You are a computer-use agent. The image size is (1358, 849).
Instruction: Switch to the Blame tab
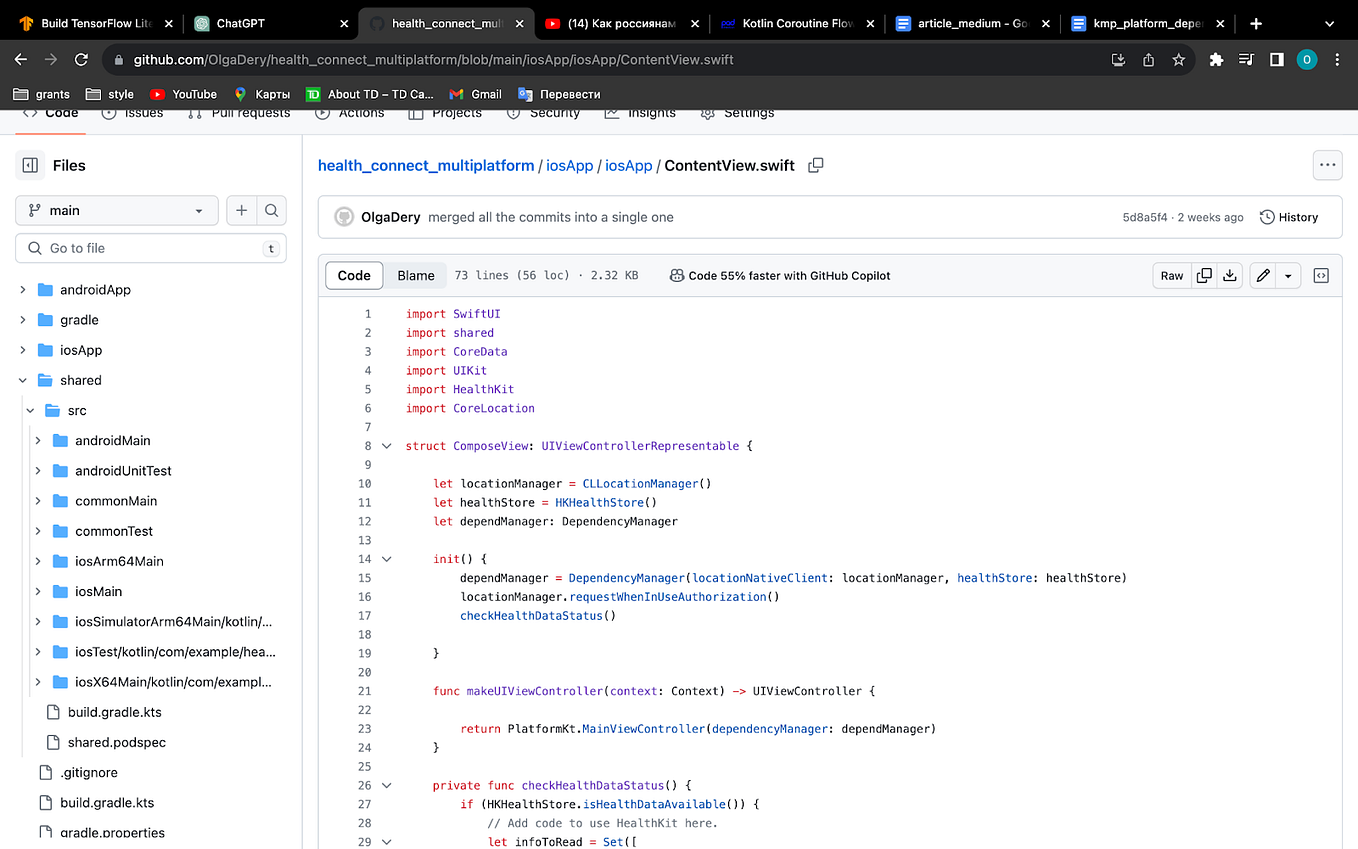point(416,275)
